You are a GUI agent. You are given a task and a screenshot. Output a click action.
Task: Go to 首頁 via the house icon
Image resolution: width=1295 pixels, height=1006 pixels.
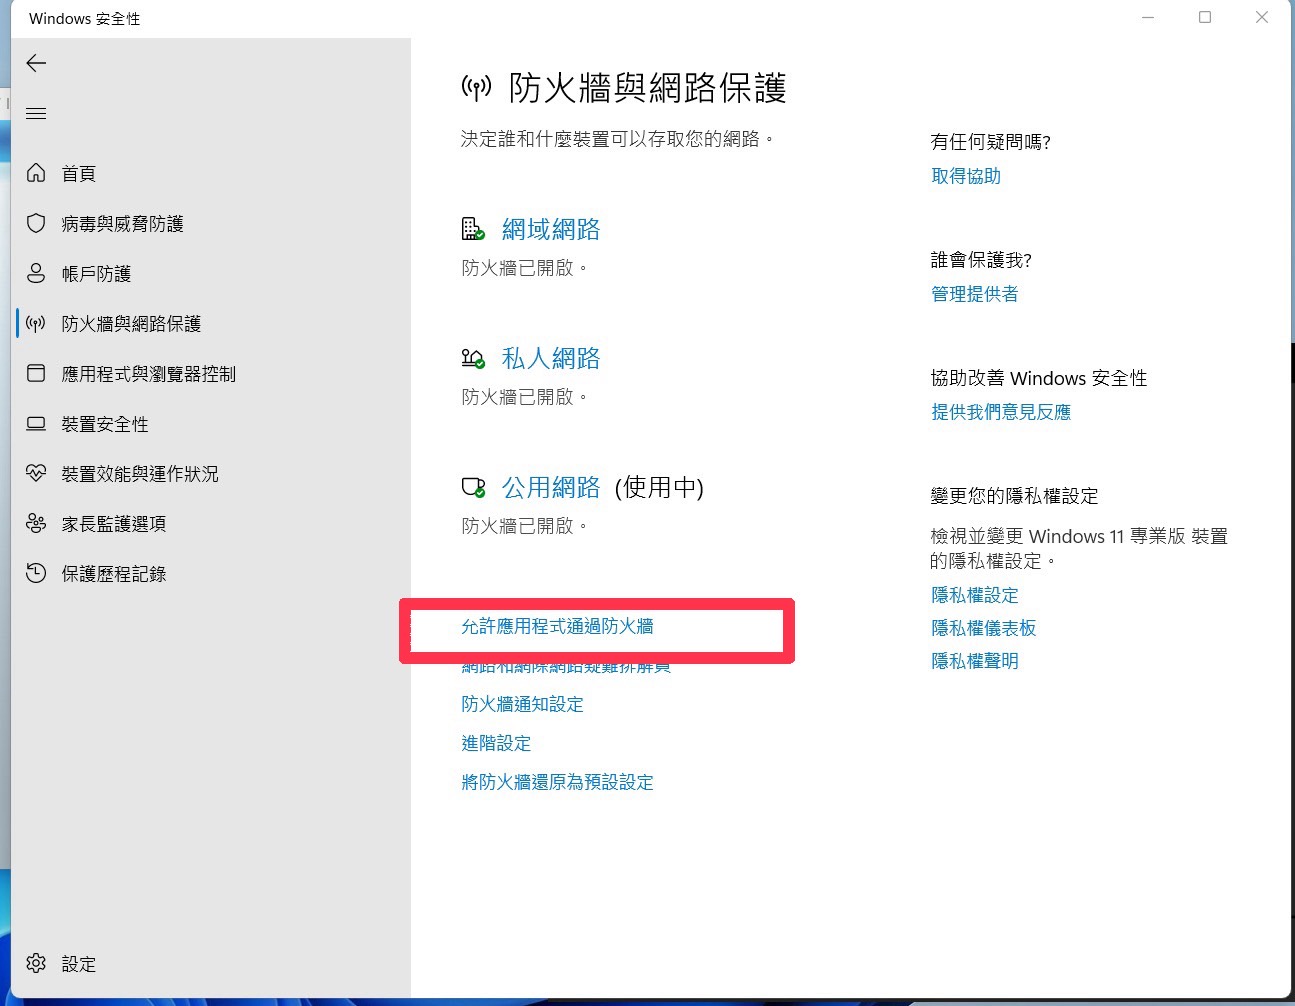[36, 173]
